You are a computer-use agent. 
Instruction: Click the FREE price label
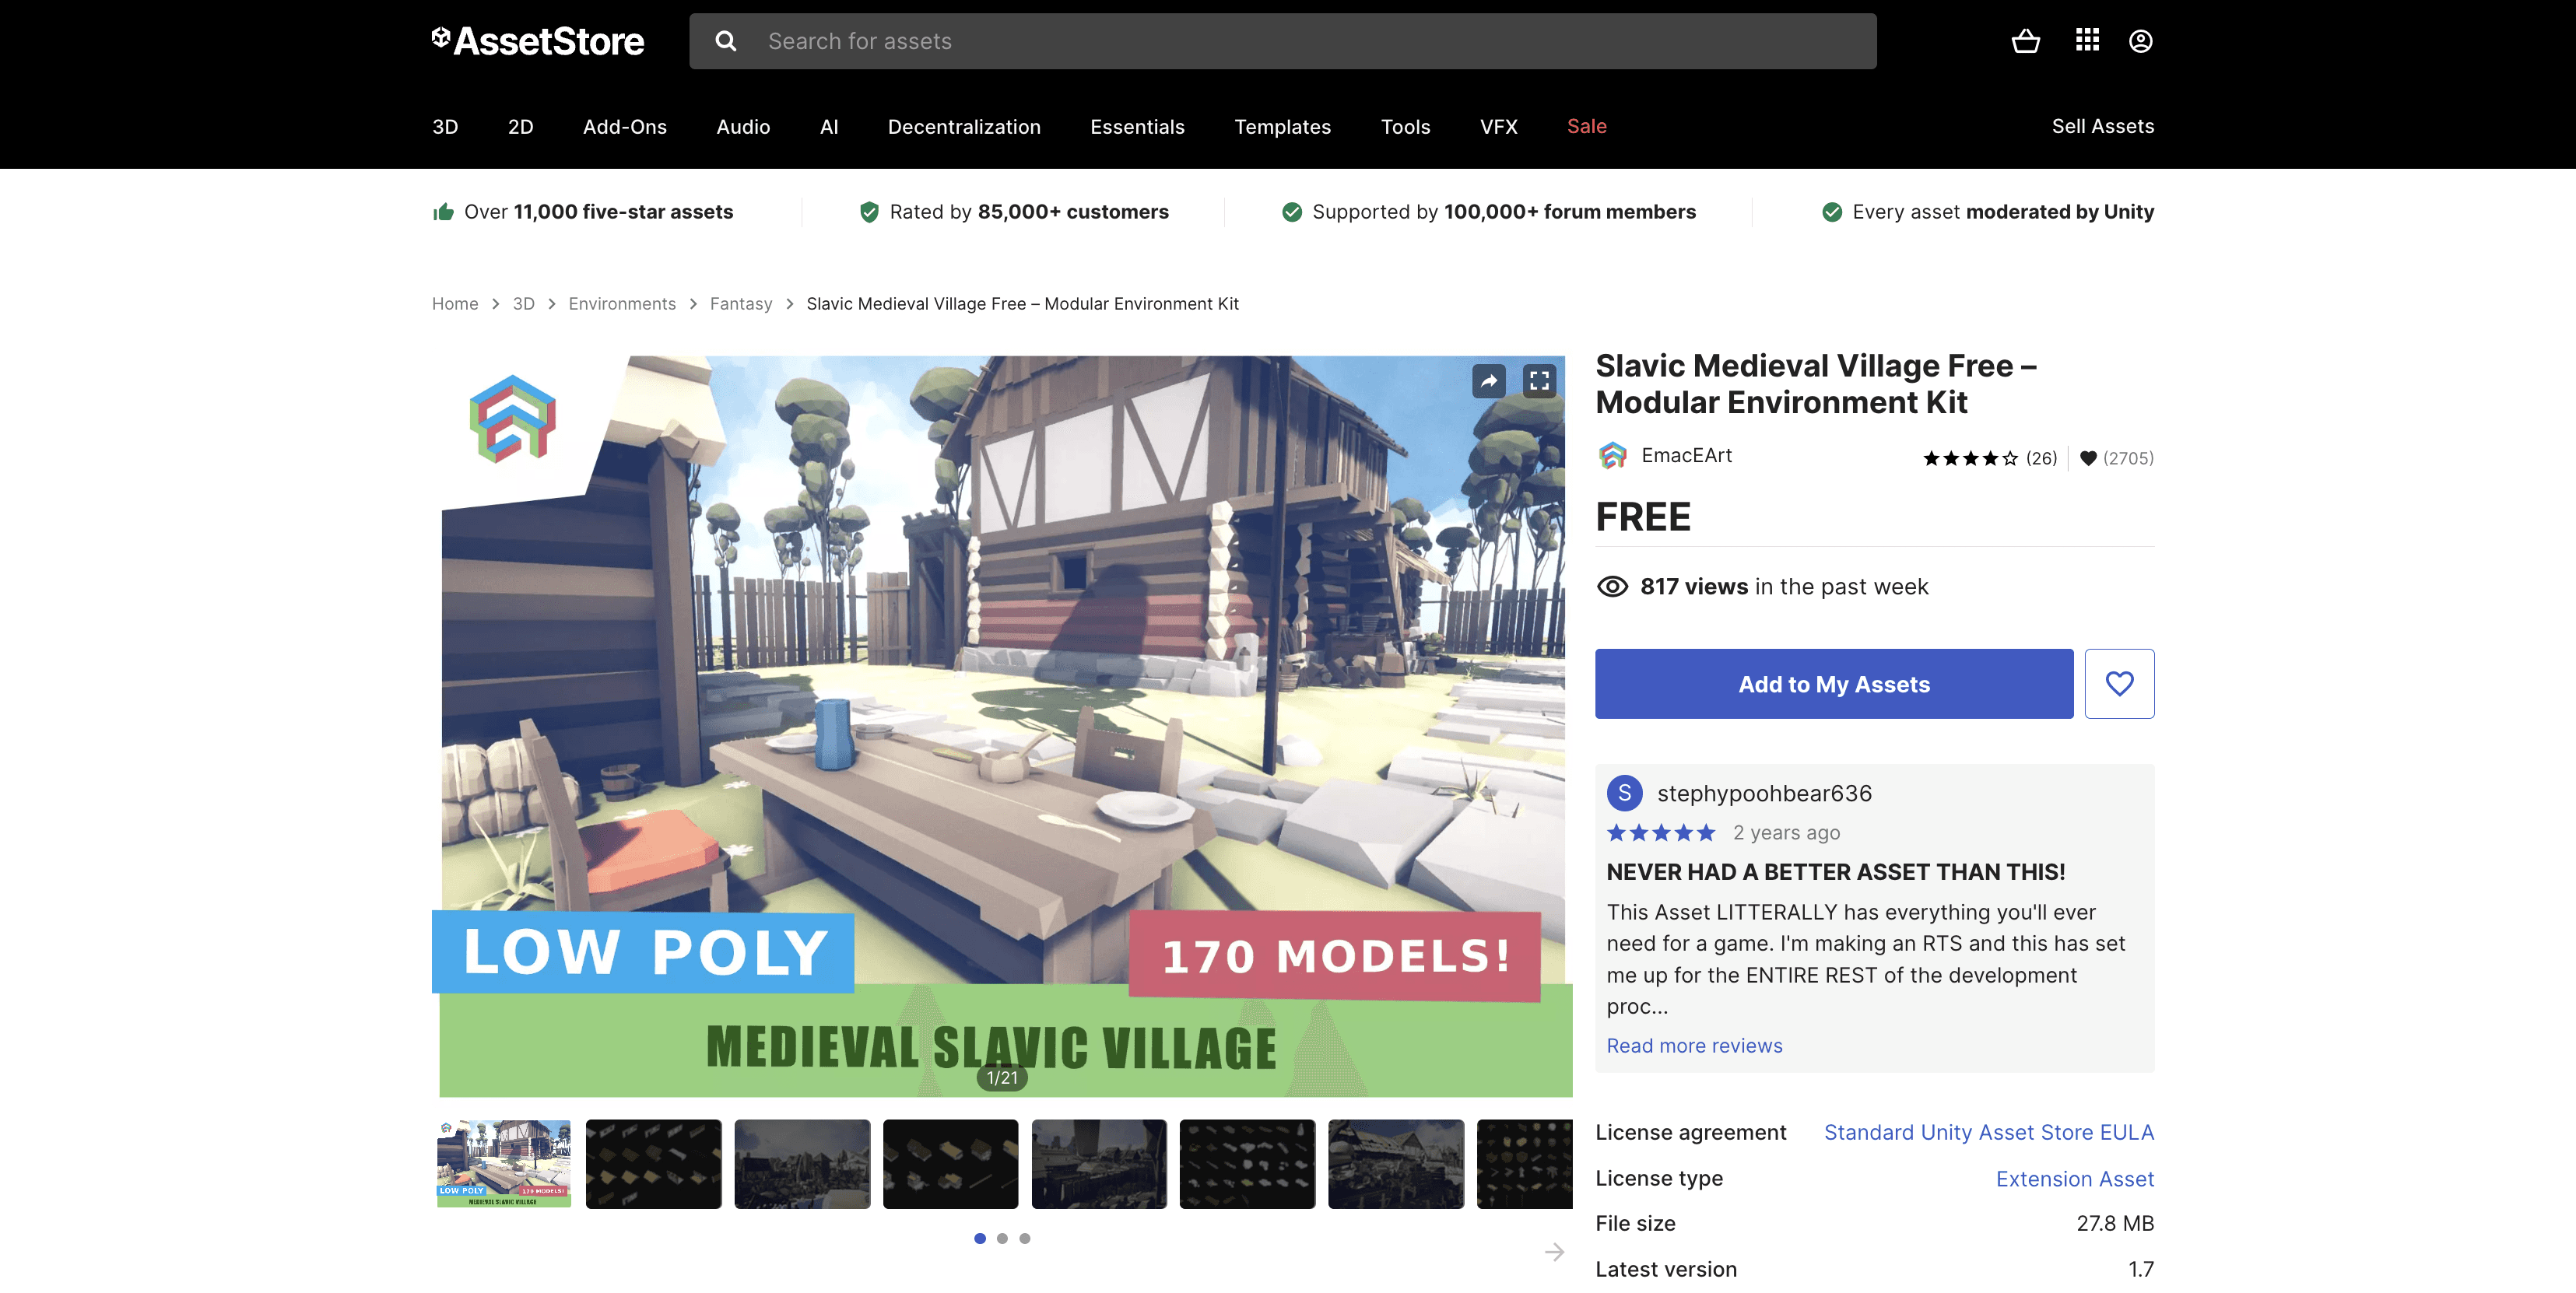1643,517
